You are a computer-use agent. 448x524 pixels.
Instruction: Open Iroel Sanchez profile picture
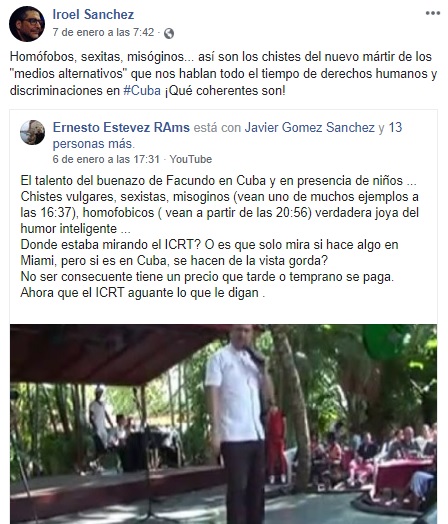tap(27, 23)
